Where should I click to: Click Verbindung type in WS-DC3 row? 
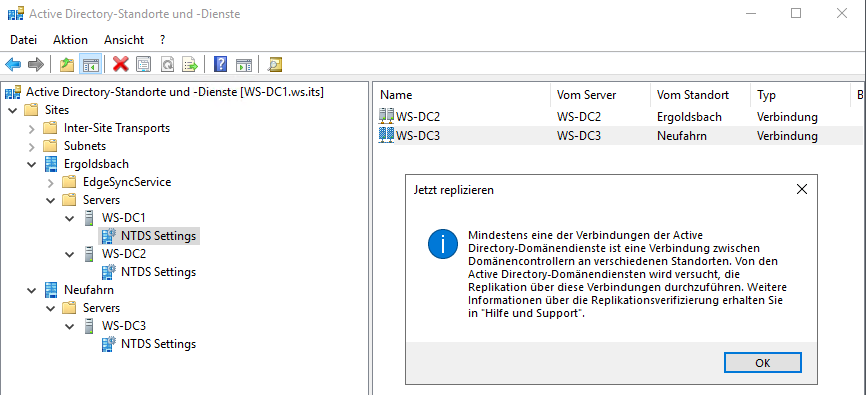click(787, 135)
